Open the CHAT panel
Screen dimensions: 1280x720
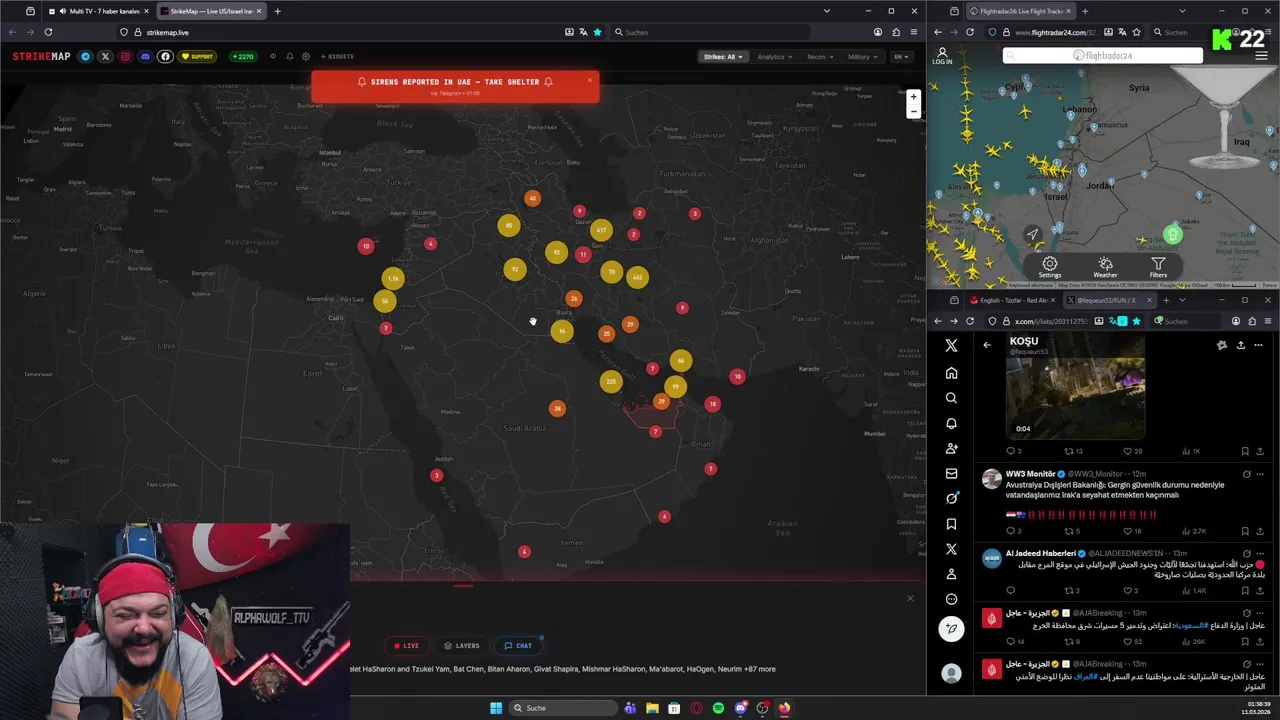[518, 646]
